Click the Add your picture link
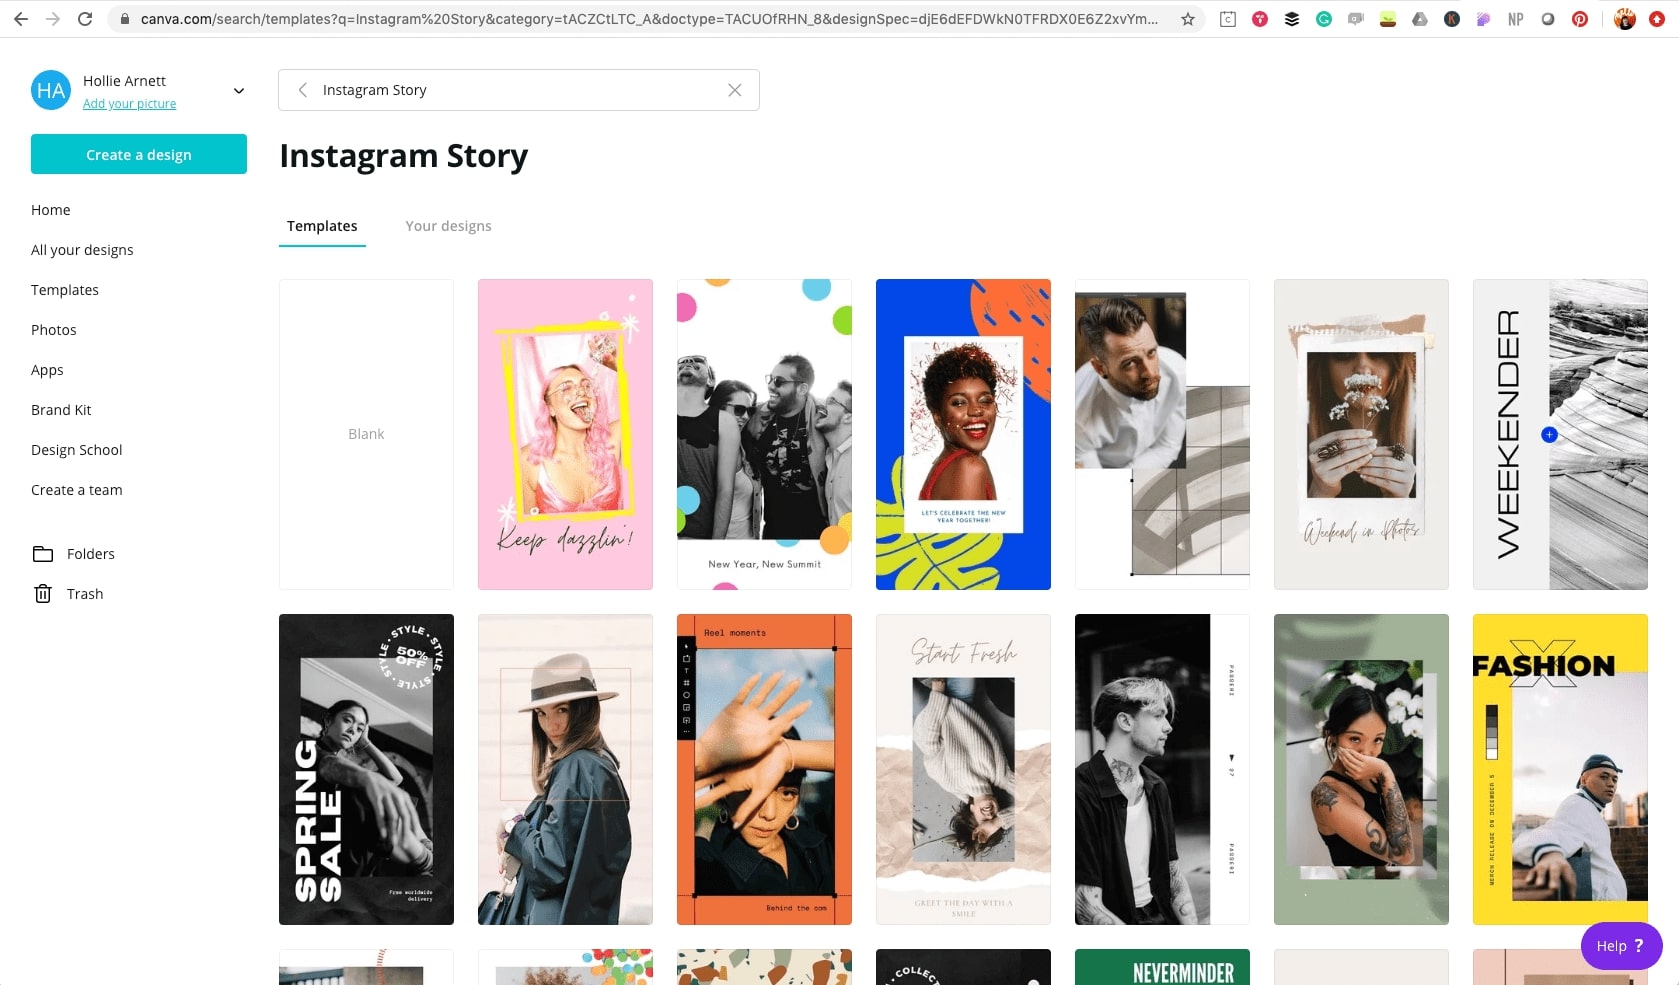The image size is (1679, 985). coord(129,104)
